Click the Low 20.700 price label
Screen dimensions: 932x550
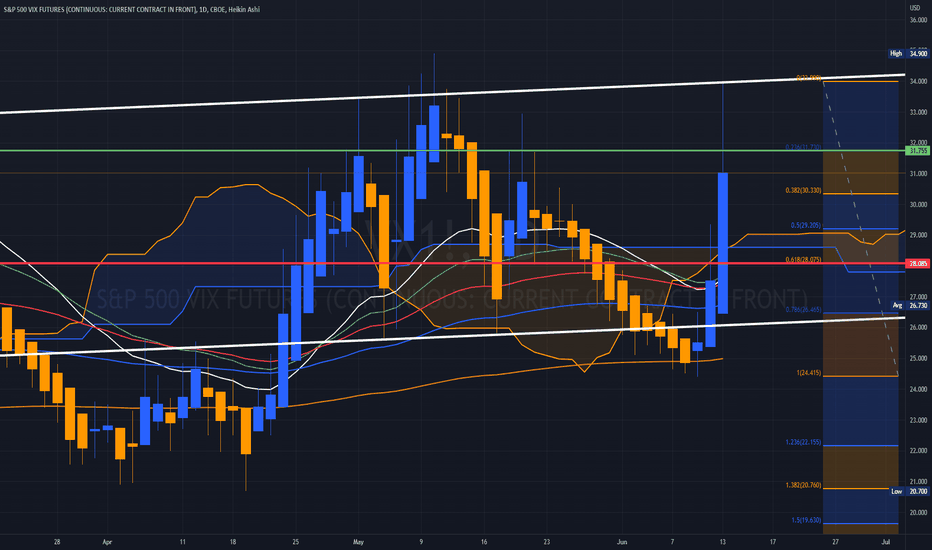(x=909, y=491)
